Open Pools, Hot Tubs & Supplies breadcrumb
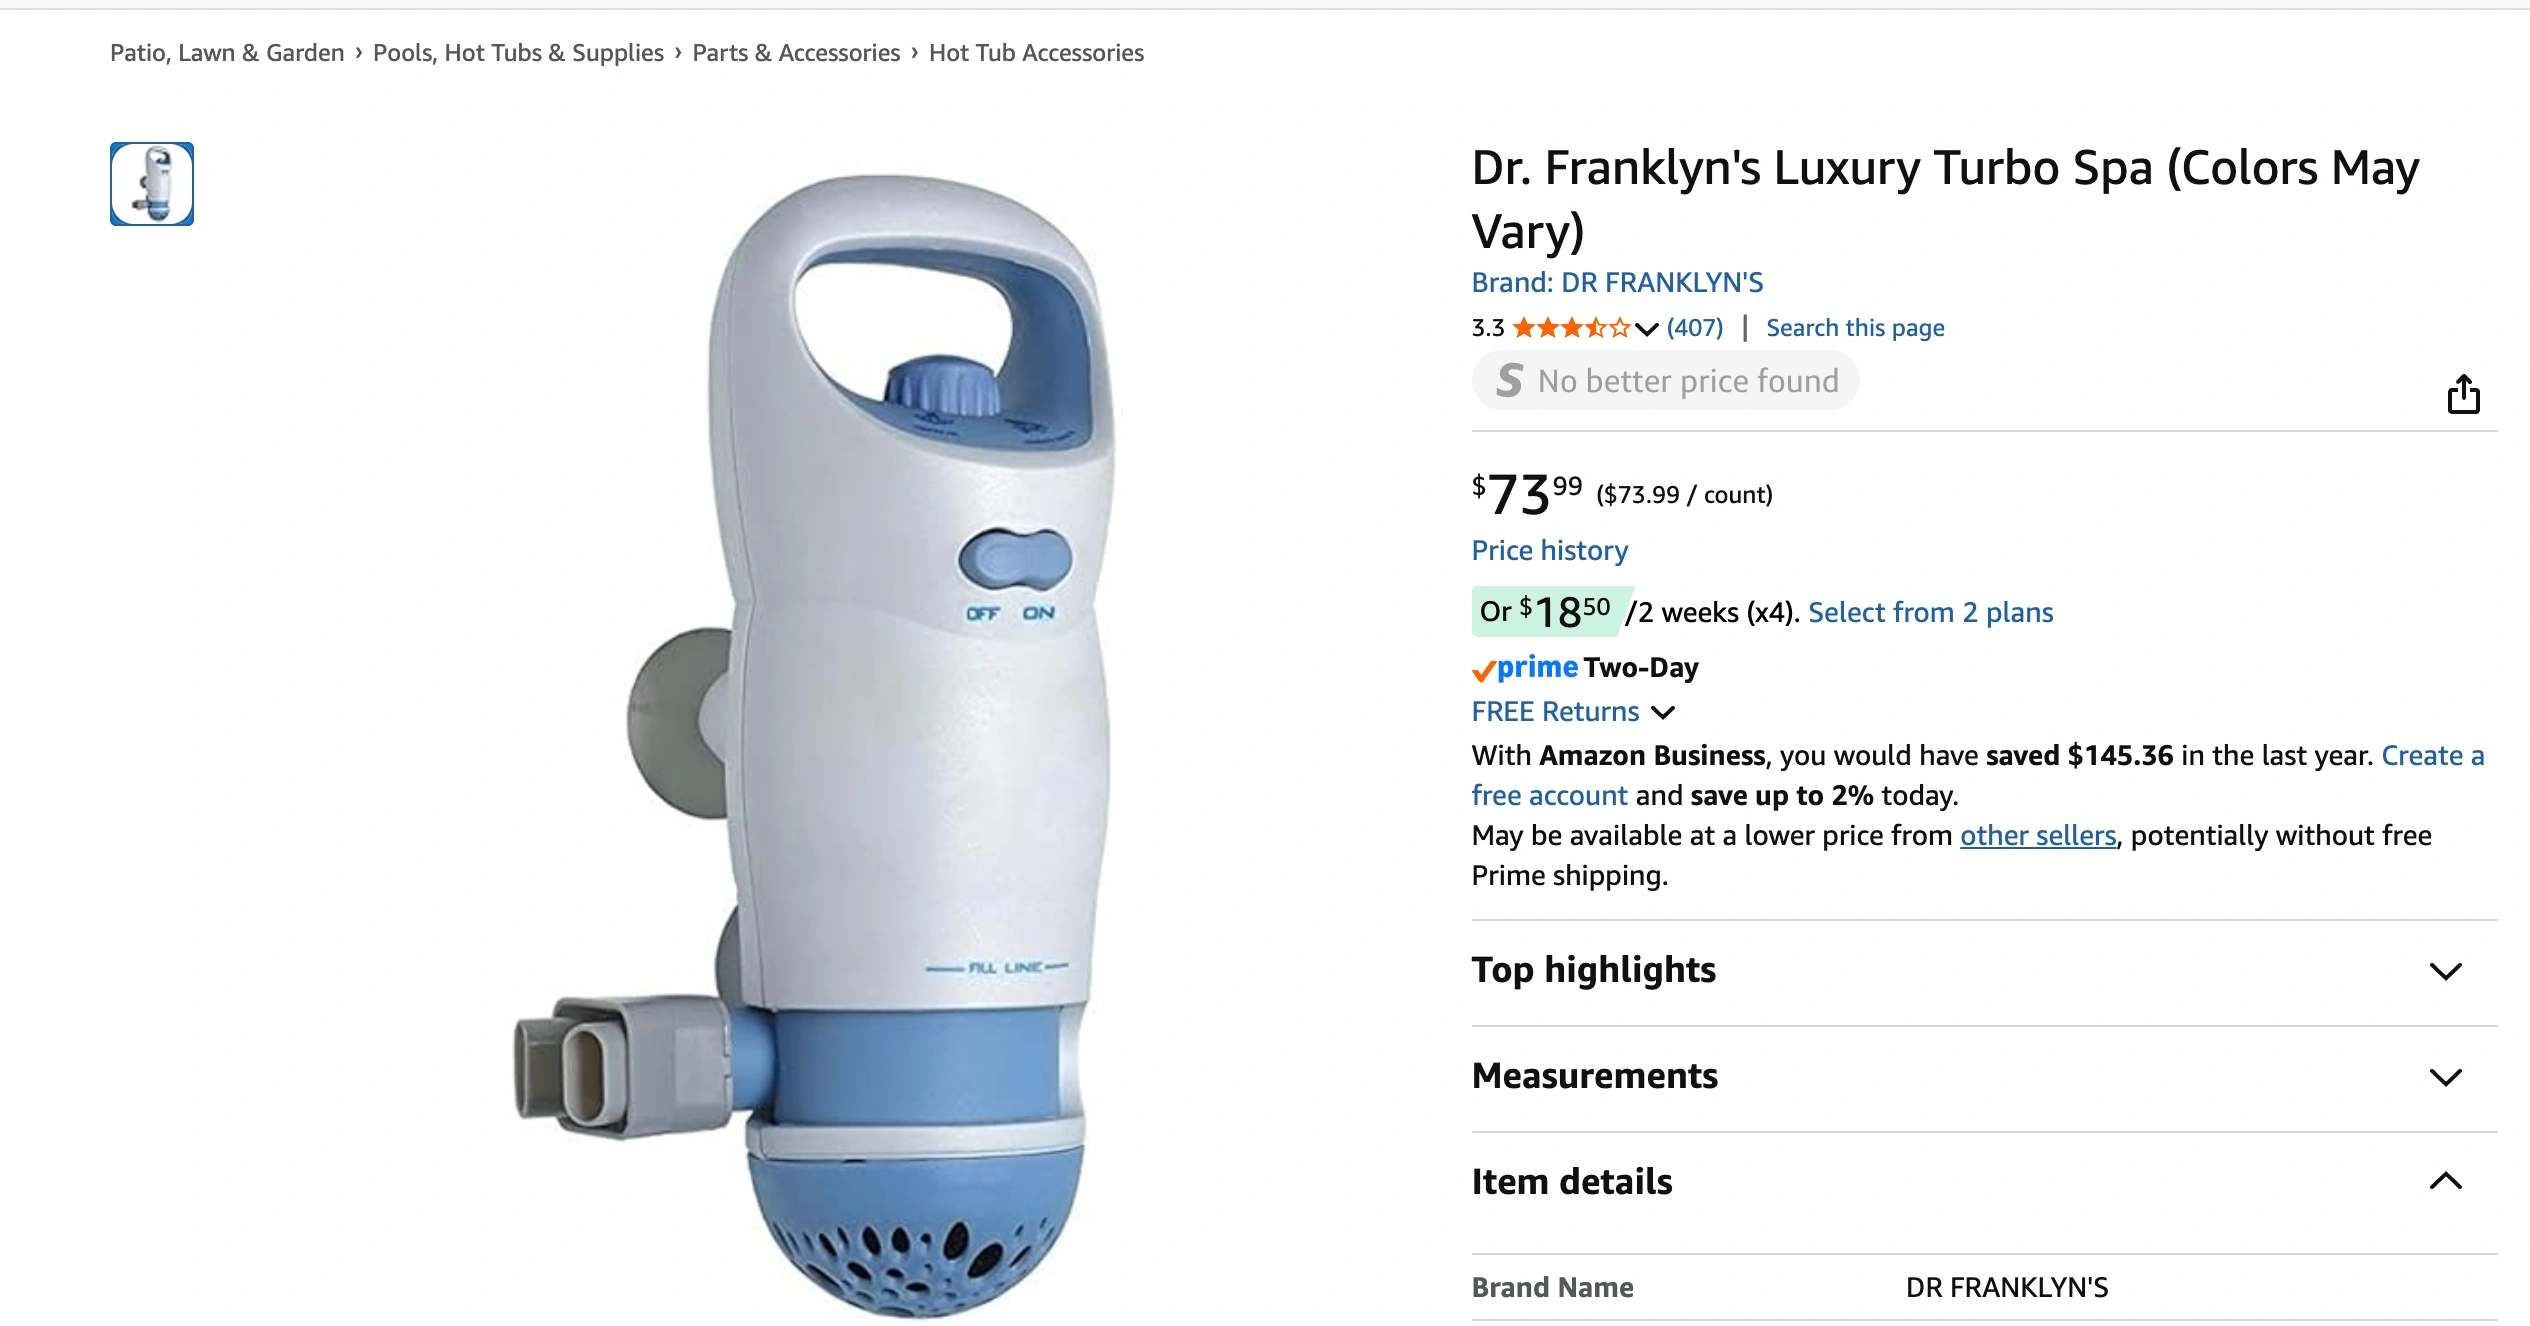This screenshot has width=2530, height=1326. pyautogui.click(x=518, y=53)
